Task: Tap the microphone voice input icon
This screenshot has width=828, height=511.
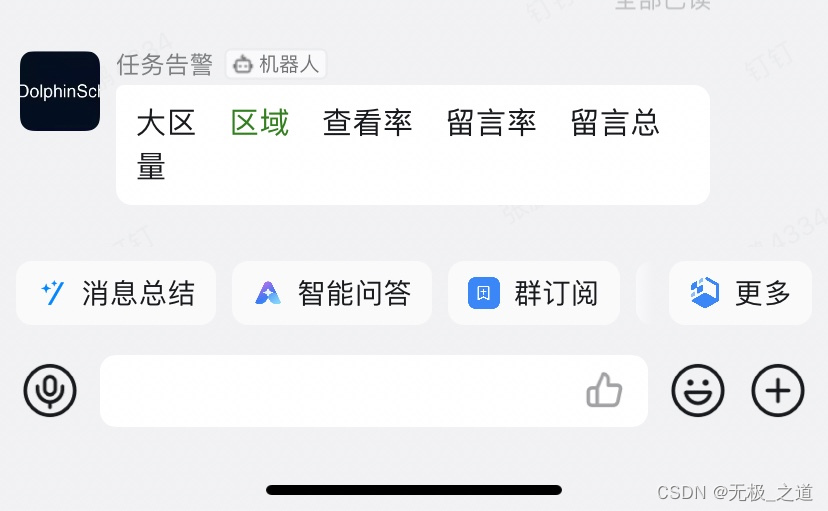Action: (x=50, y=391)
